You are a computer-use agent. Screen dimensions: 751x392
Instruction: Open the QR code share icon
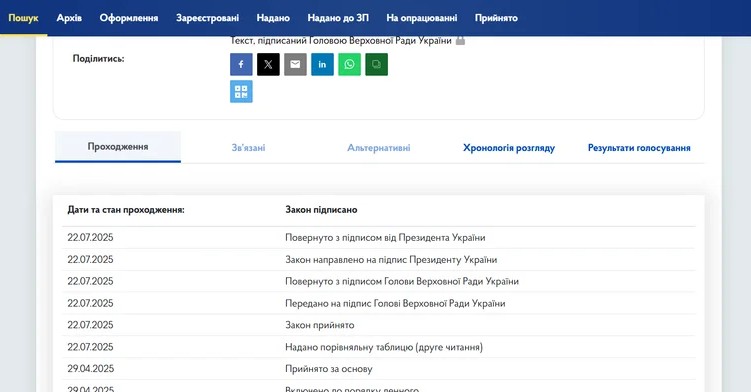pos(241,92)
